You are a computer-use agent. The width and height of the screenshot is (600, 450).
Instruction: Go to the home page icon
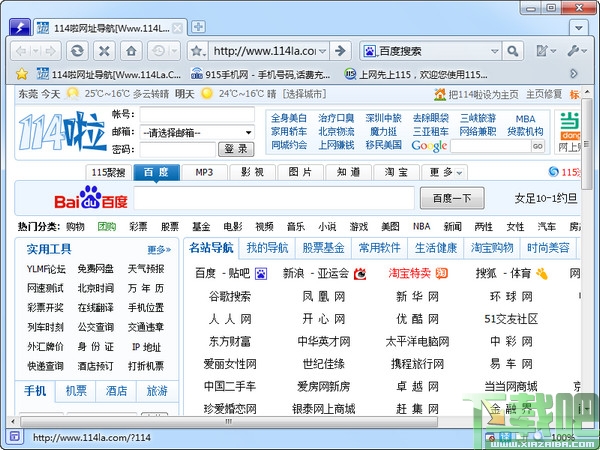(x=131, y=51)
